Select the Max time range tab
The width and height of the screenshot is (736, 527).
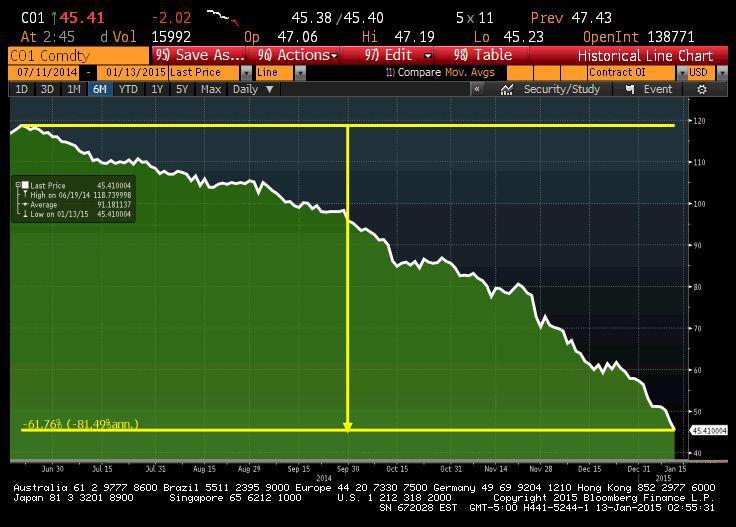pyautogui.click(x=211, y=89)
